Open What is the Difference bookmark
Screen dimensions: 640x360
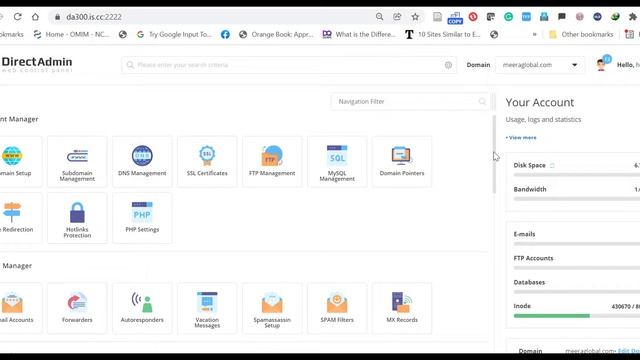pos(359,35)
